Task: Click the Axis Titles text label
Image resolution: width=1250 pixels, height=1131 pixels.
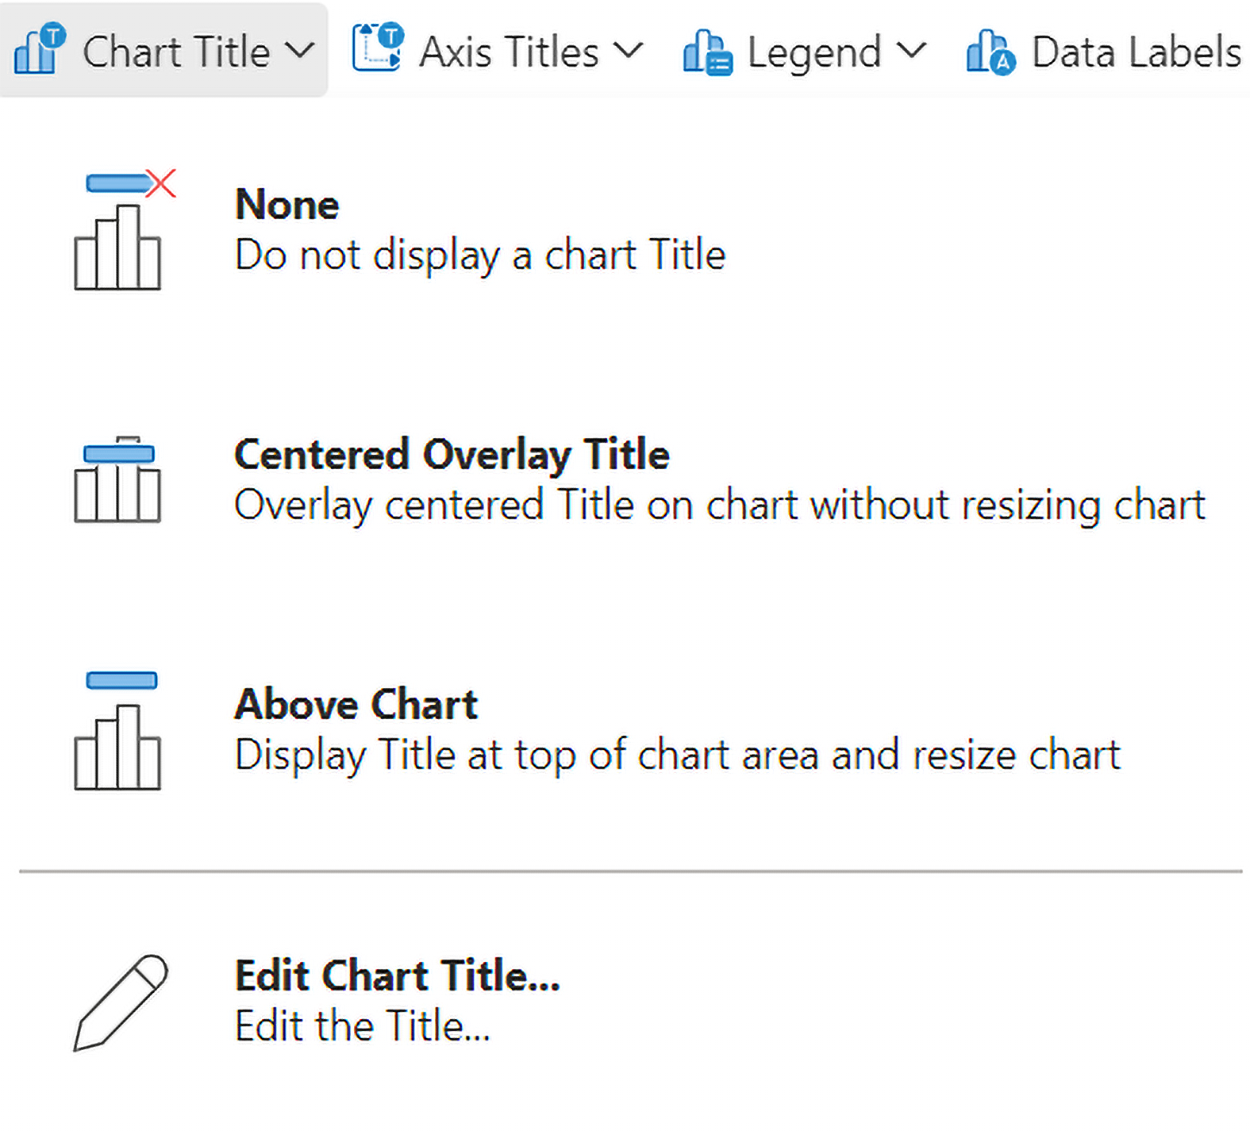Action: tap(508, 52)
